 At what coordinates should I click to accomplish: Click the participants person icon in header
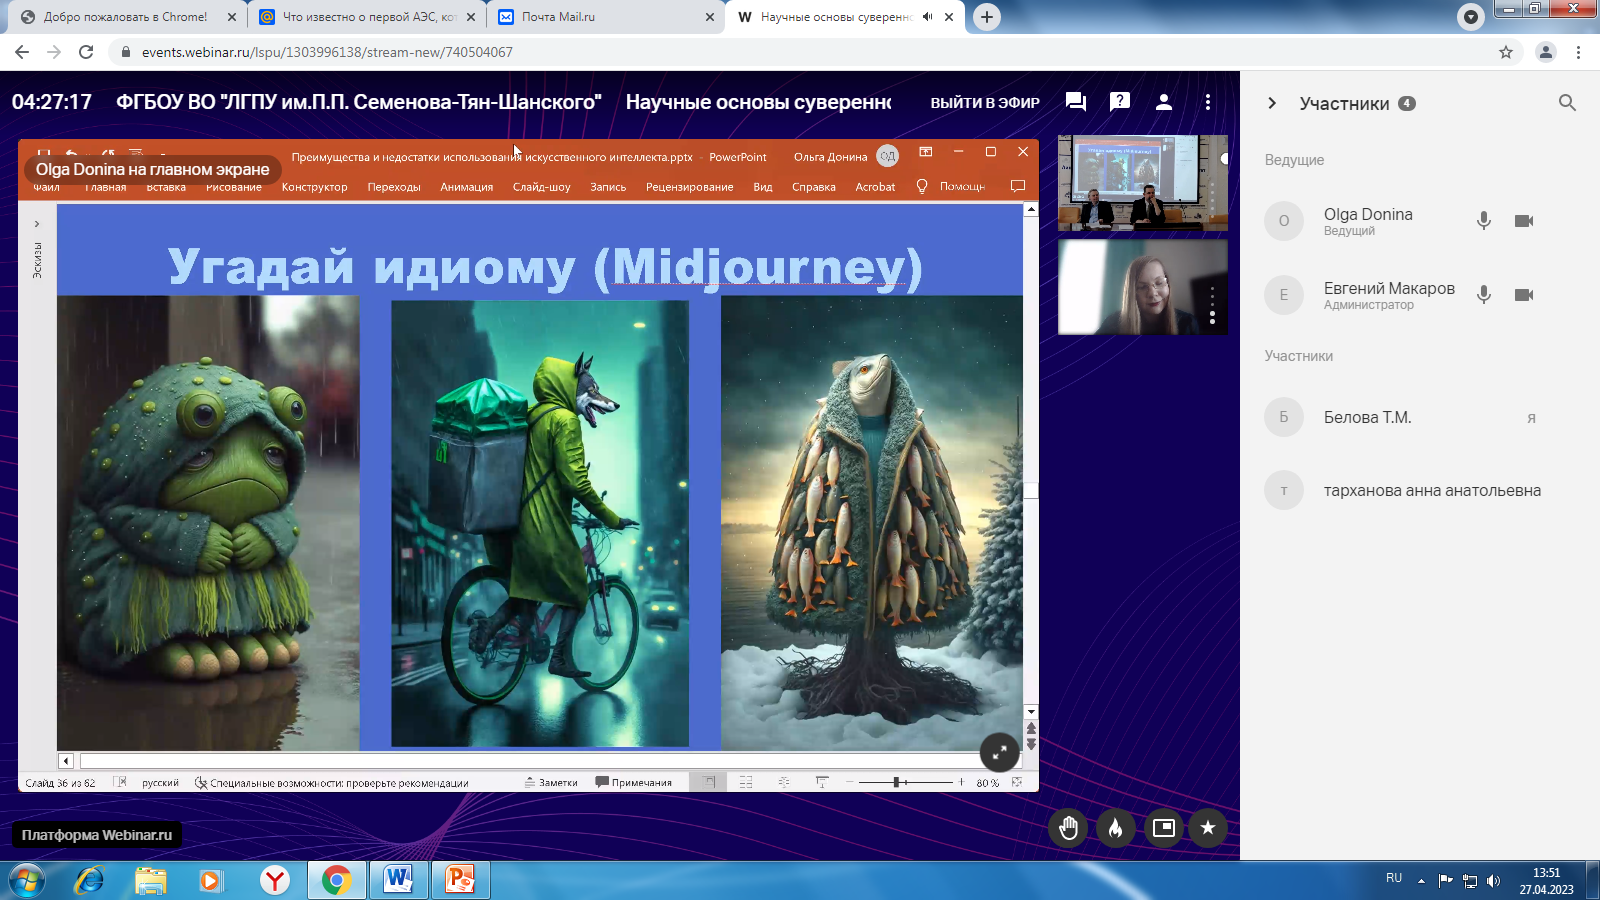1164,102
